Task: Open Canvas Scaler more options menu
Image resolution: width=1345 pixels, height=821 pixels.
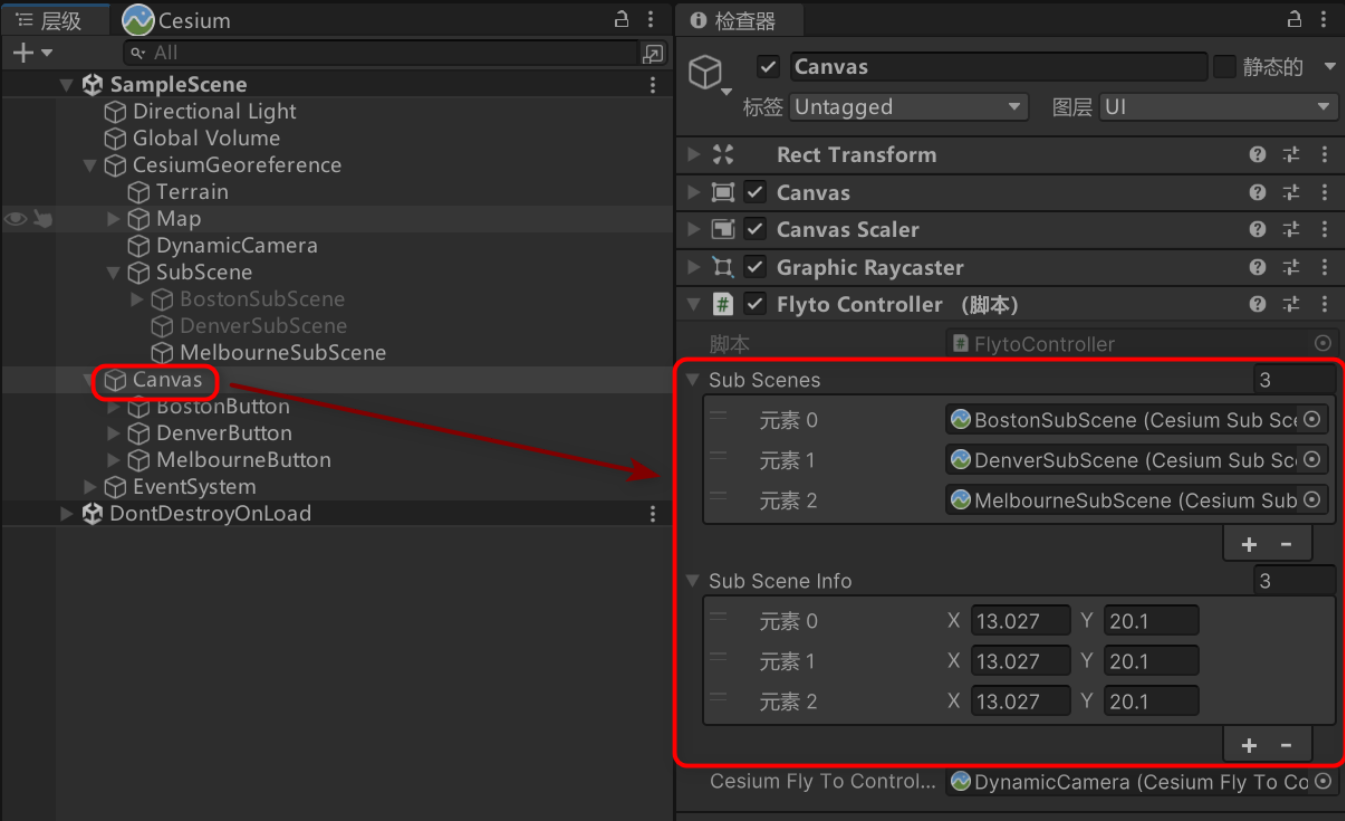Action: [x=1324, y=230]
